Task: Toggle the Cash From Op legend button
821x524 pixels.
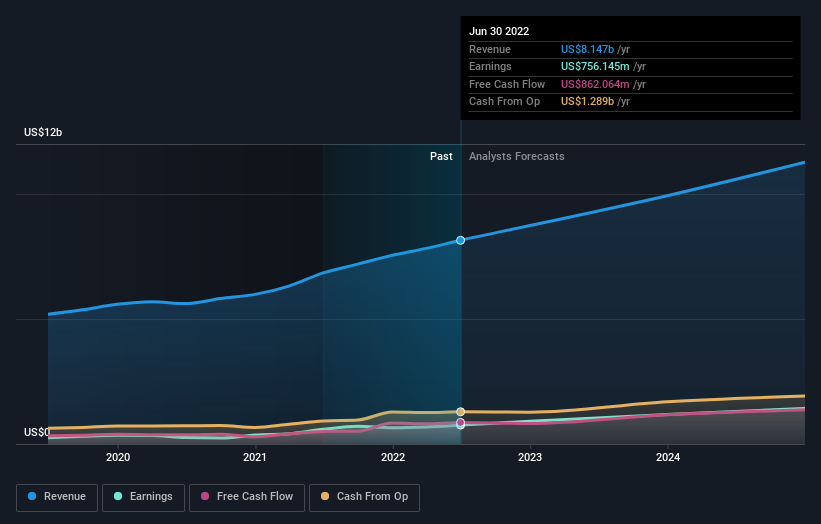Action: pyautogui.click(x=364, y=497)
